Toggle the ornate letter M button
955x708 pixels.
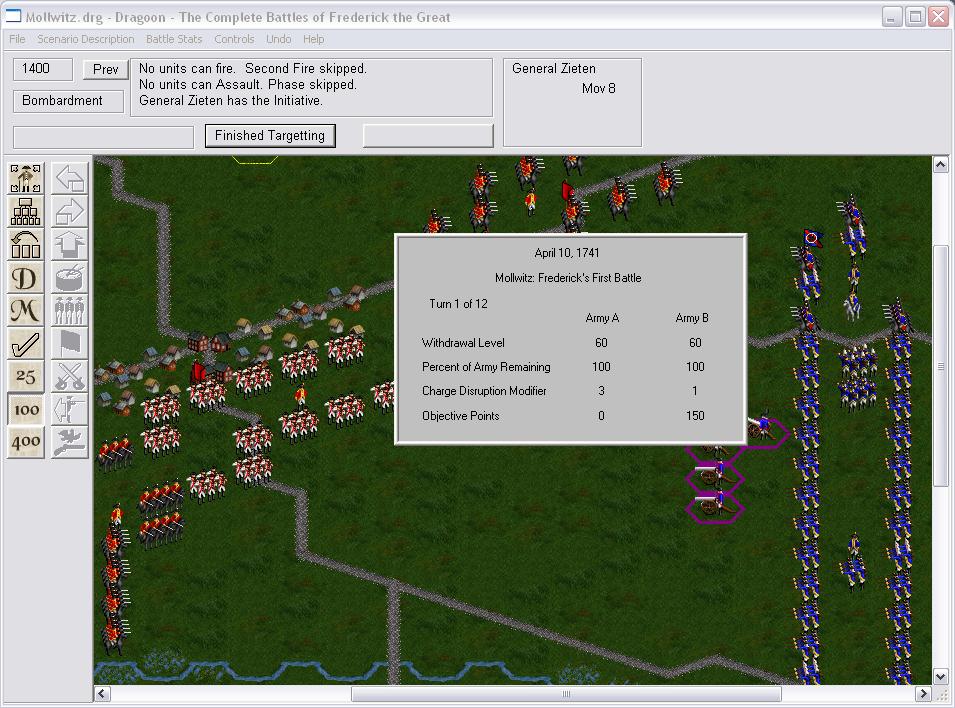pyautogui.click(x=26, y=310)
